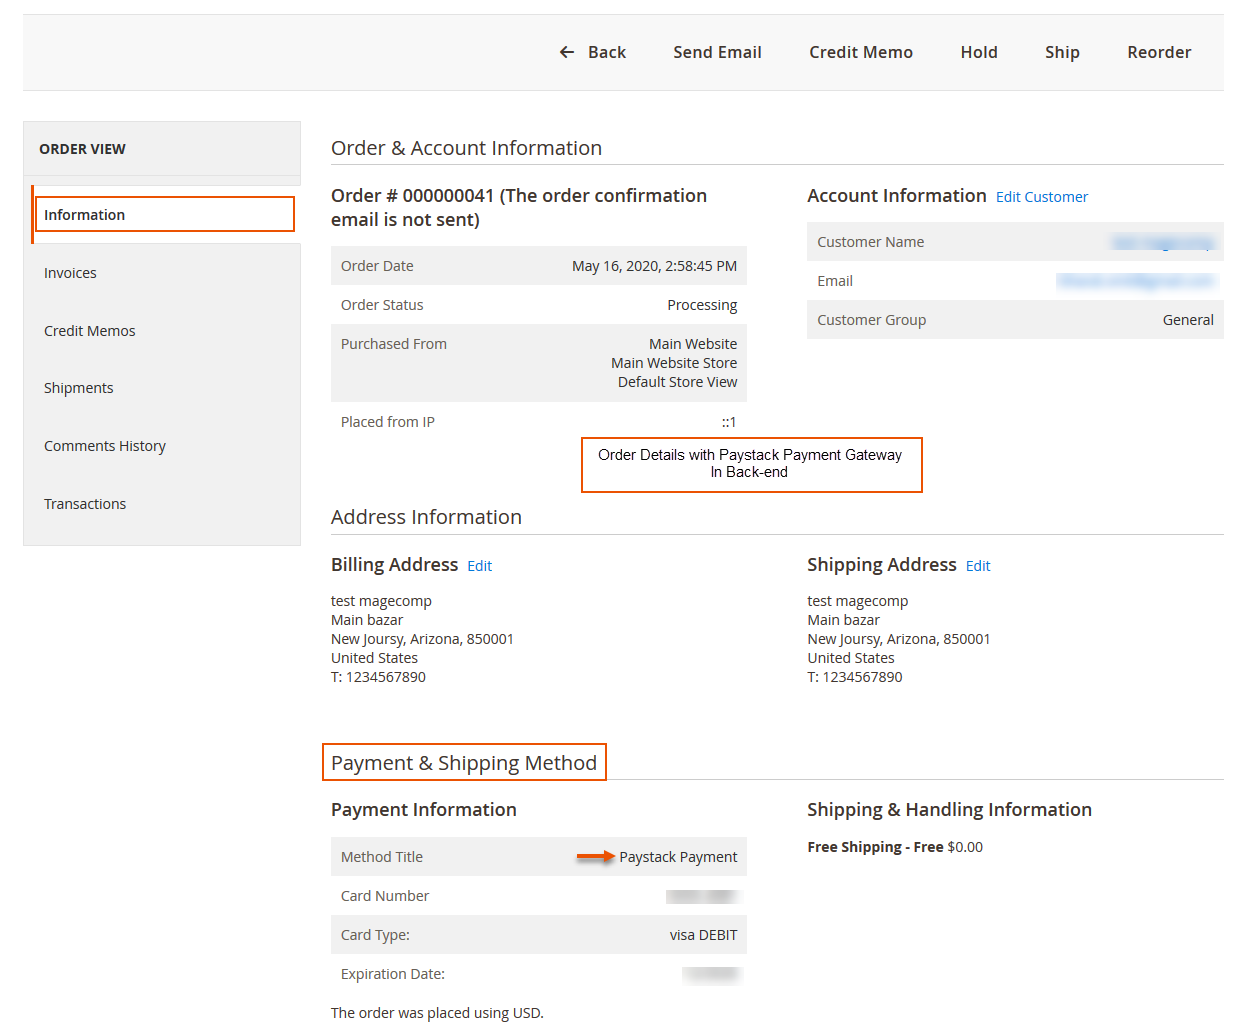1250x1034 pixels.
Task: Select Send Email from the order toolbar
Action: [x=716, y=51]
